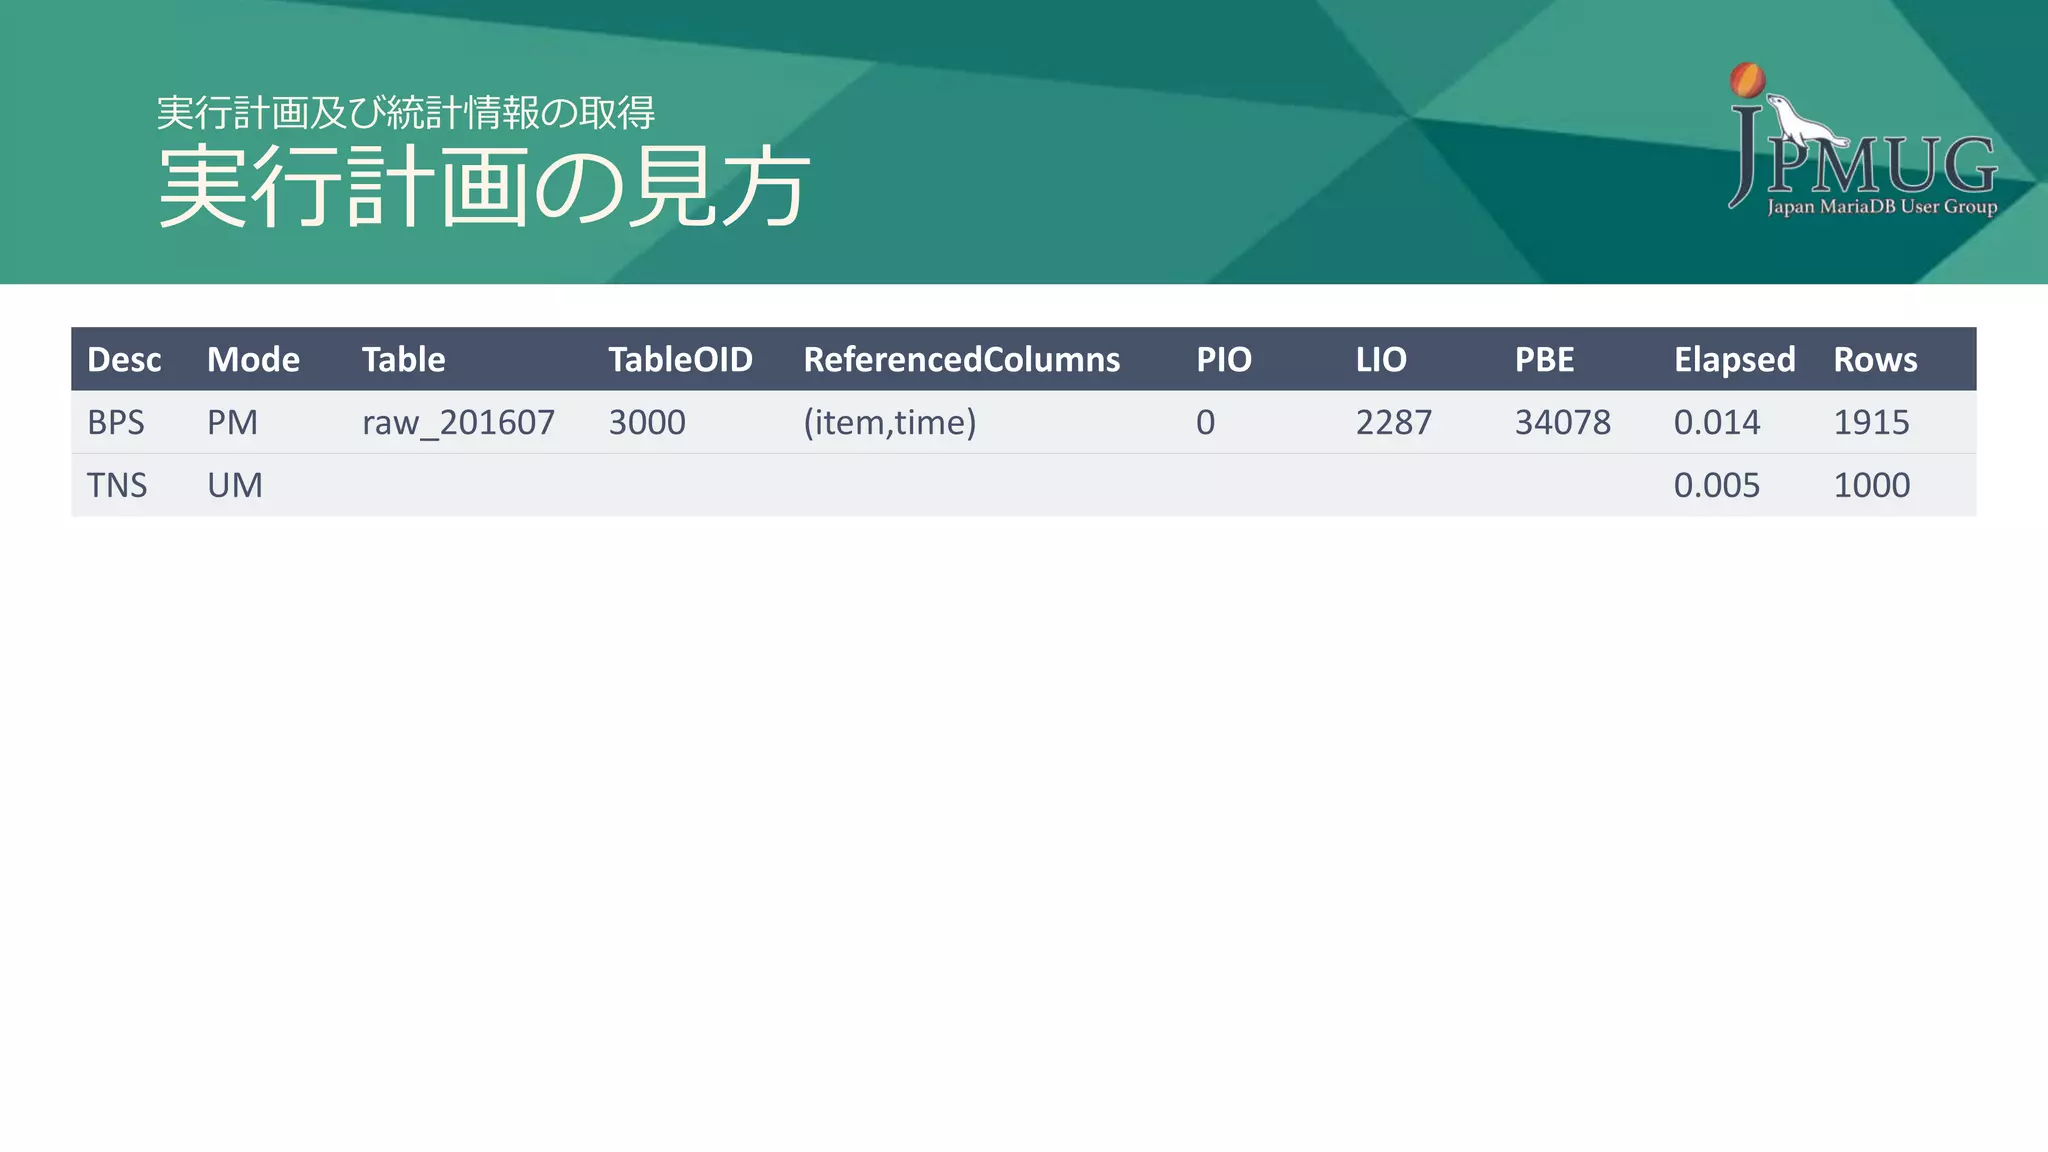The width and height of the screenshot is (2048, 1152).
Task: Click the TableOID column header
Action: click(x=680, y=359)
